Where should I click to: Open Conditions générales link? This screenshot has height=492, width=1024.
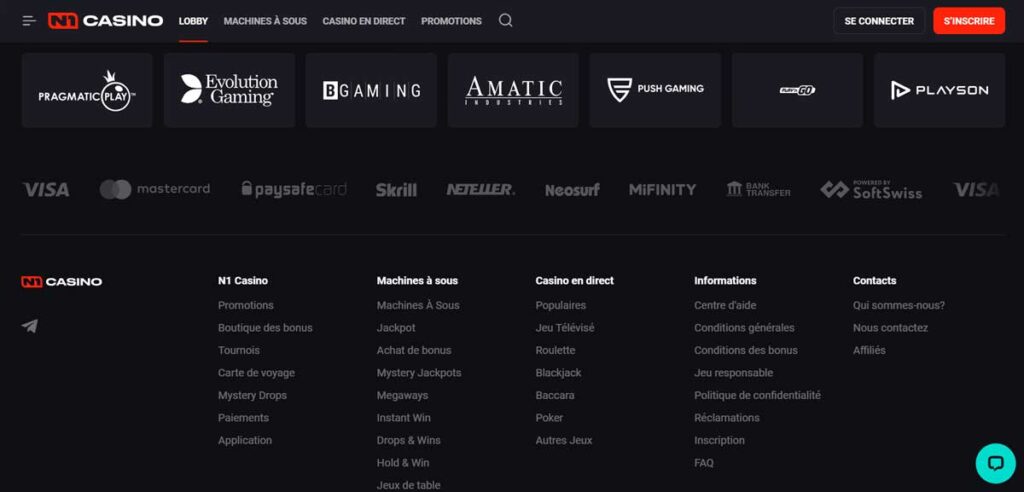(744, 328)
